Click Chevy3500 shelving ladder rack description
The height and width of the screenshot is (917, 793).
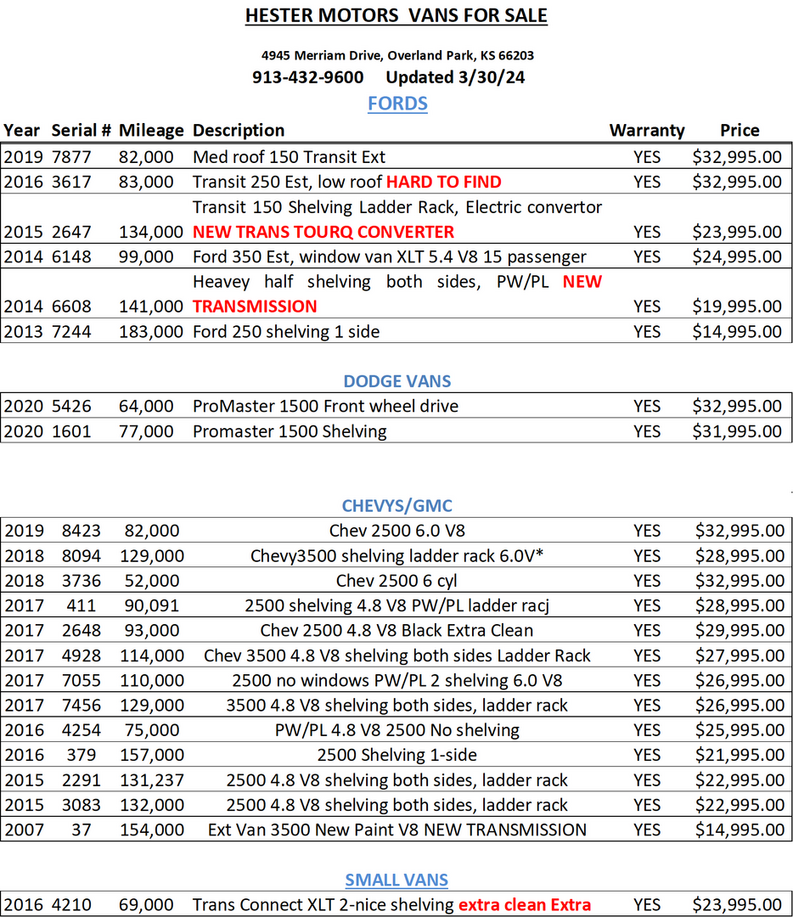tap(397, 556)
